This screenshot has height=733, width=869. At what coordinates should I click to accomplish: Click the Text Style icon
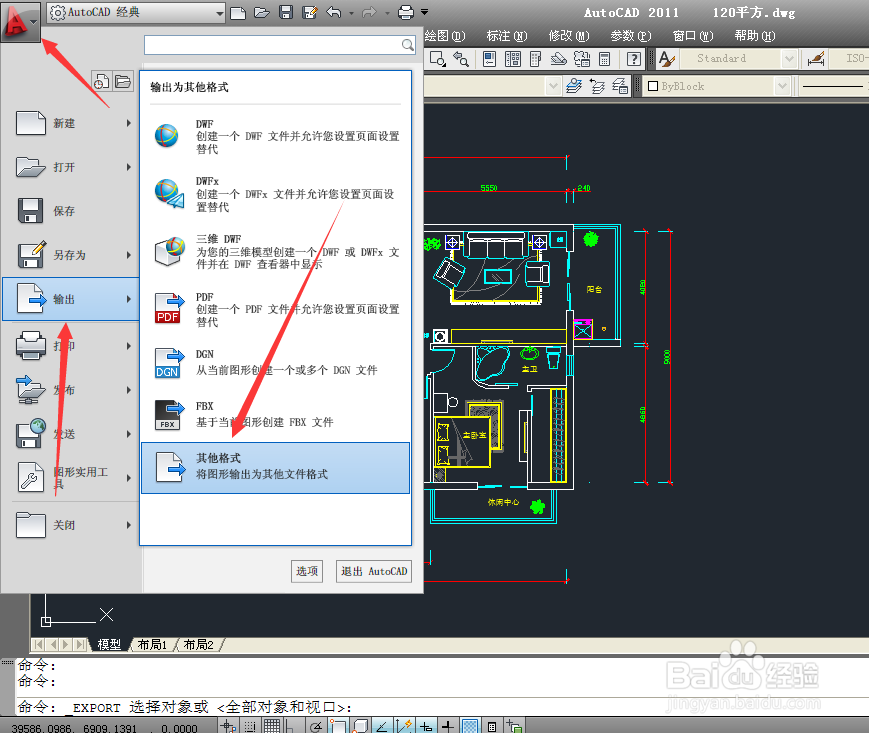(x=667, y=59)
